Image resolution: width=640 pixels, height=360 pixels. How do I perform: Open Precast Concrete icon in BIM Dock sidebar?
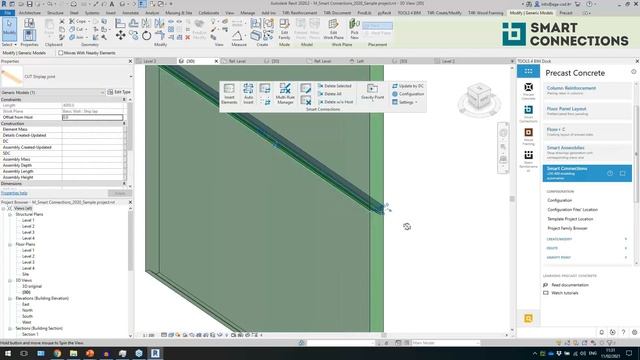coord(528,91)
